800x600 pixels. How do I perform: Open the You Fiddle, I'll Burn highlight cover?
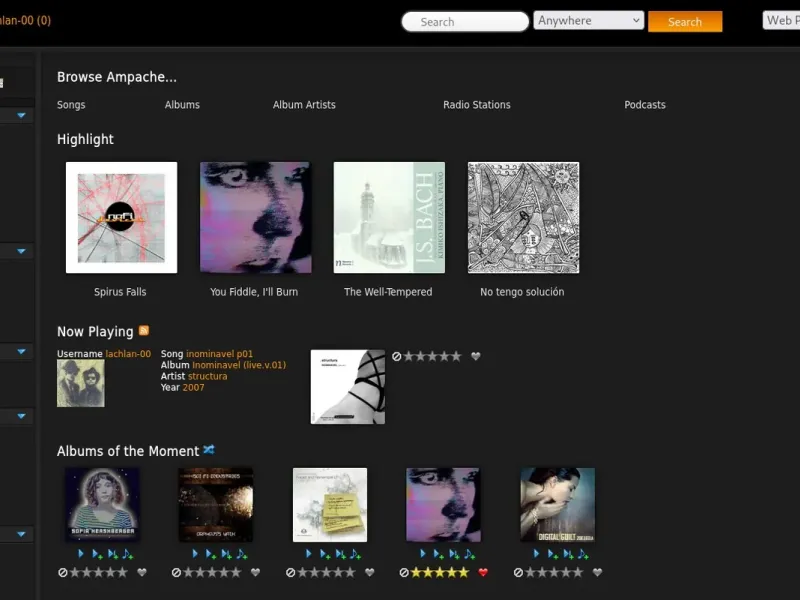[x=255, y=217]
